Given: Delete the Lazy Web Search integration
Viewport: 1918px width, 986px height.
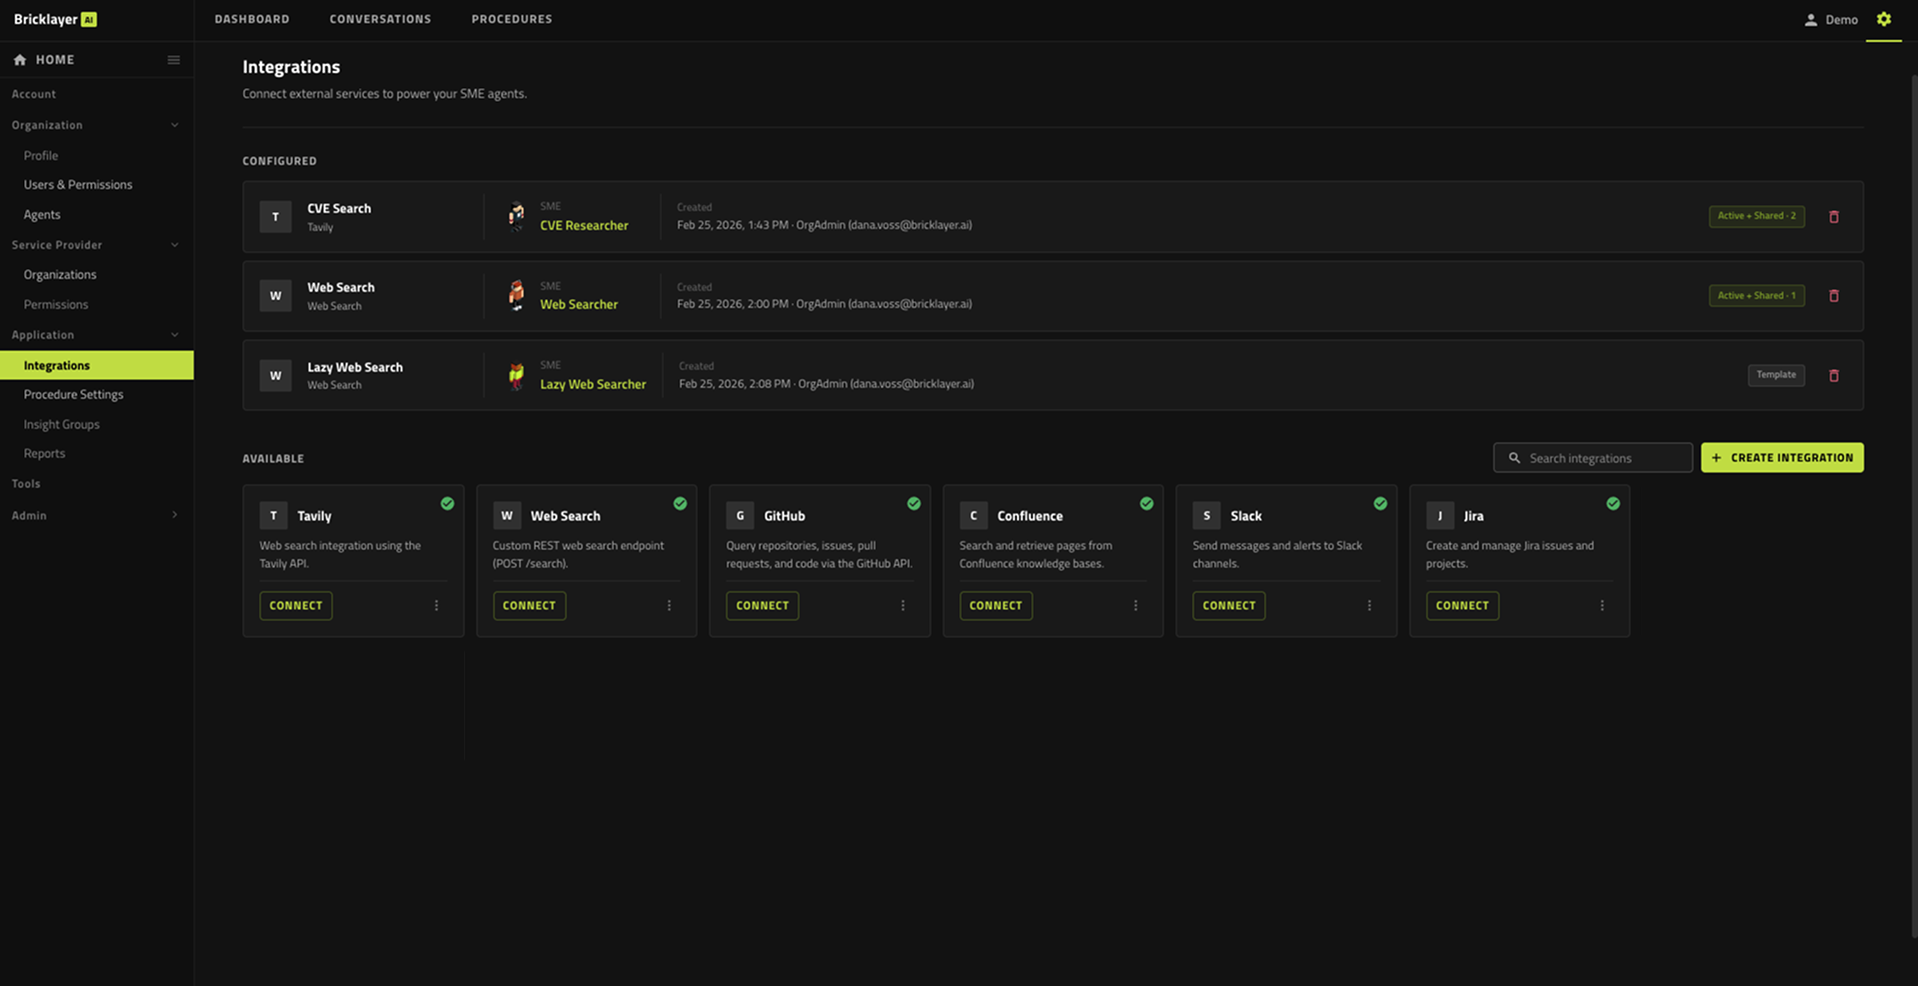Looking at the screenshot, I should pyautogui.click(x=1834, y=376).
